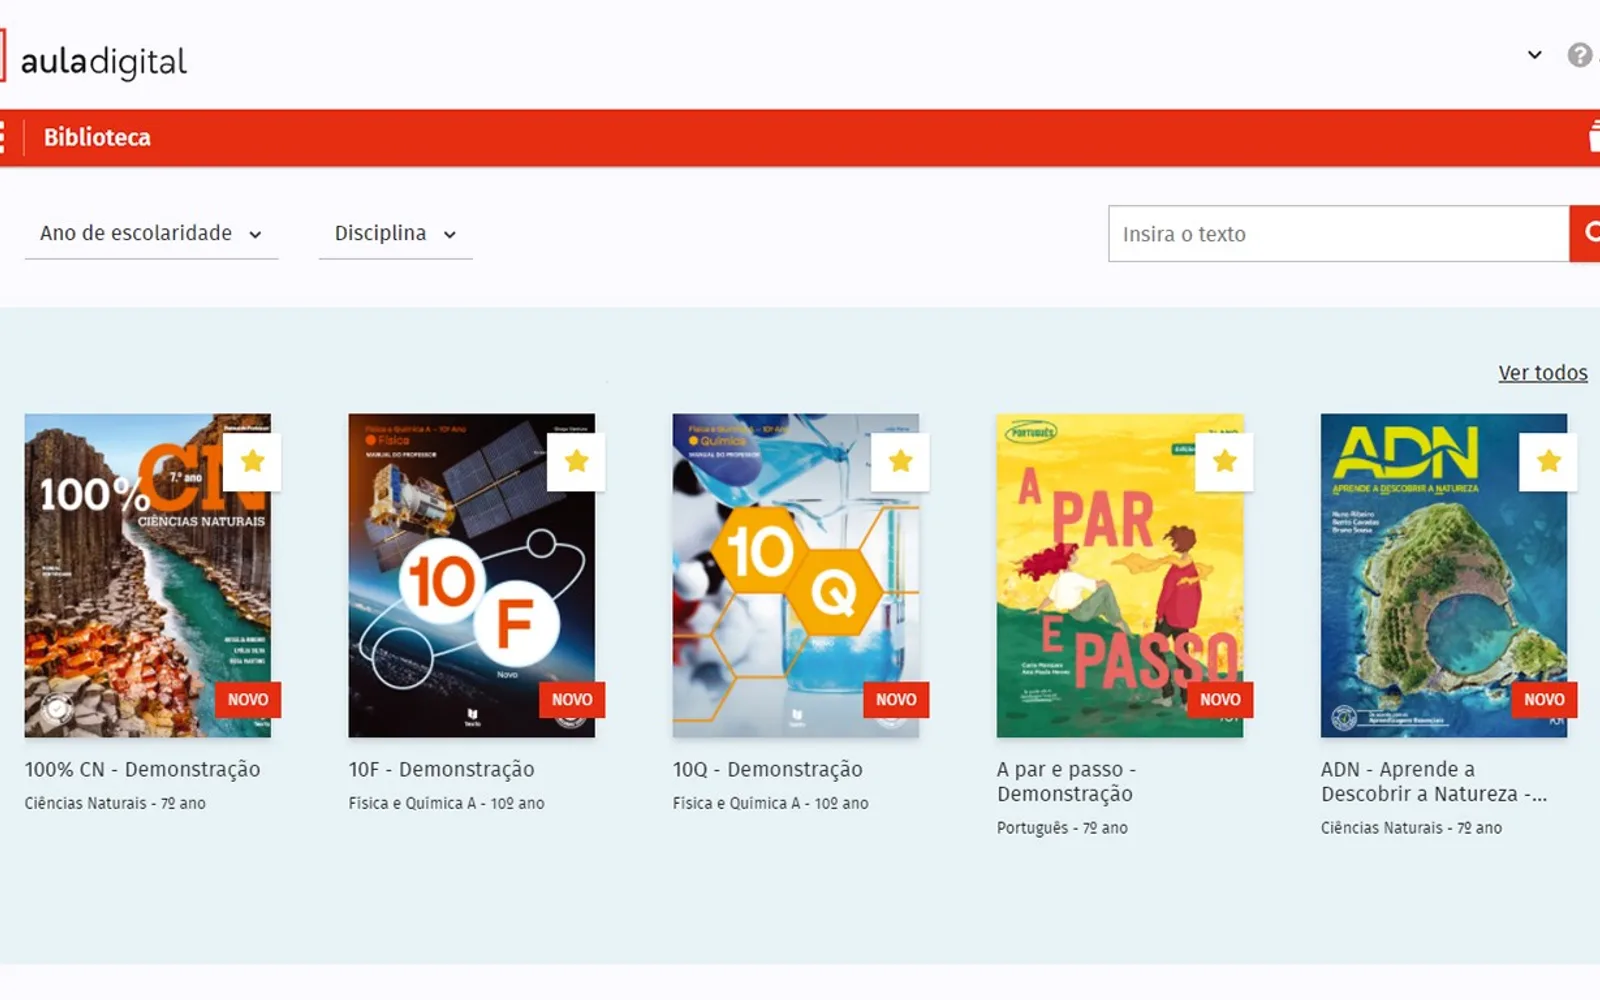
Task: Click the NOVO badge on 100% CN
Action: coord(248,700)
